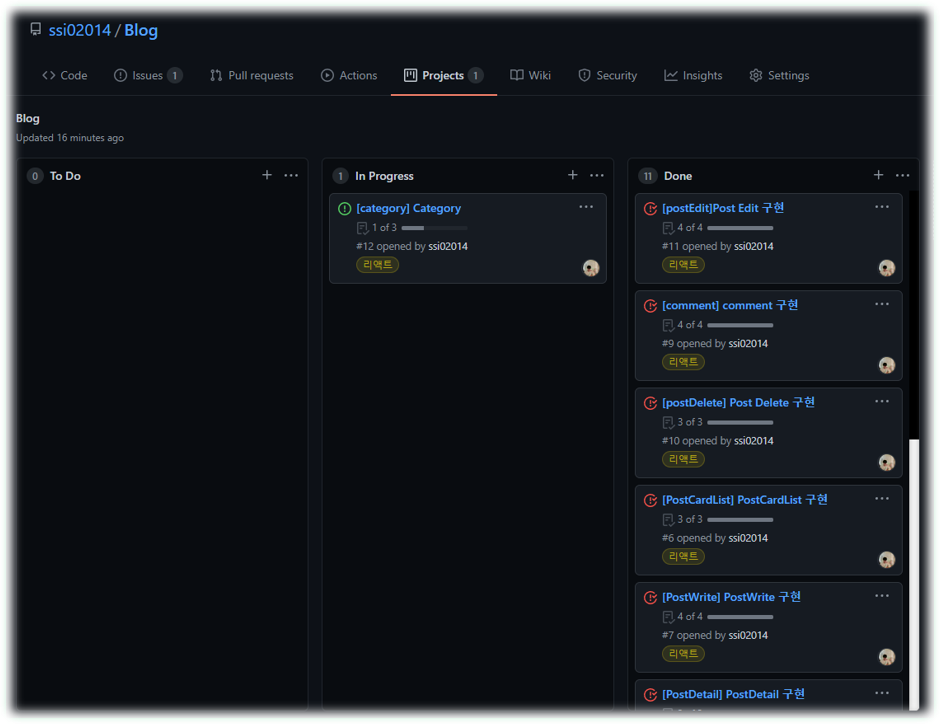Open comment card options menu
Viewport: 940px width, 724px height.
tap(882, 304)
